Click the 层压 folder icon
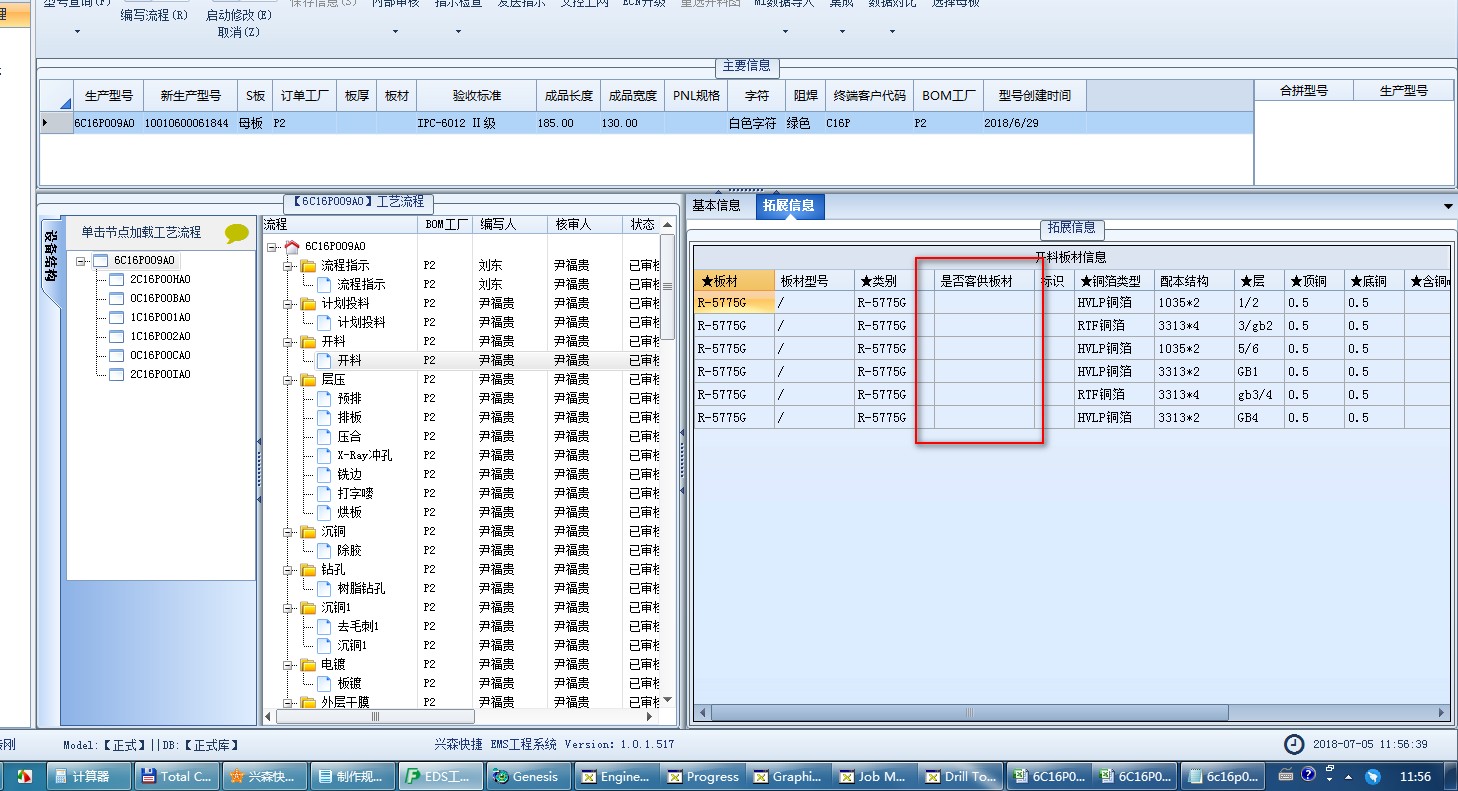Screen dimensions: 1458x791 309,379
